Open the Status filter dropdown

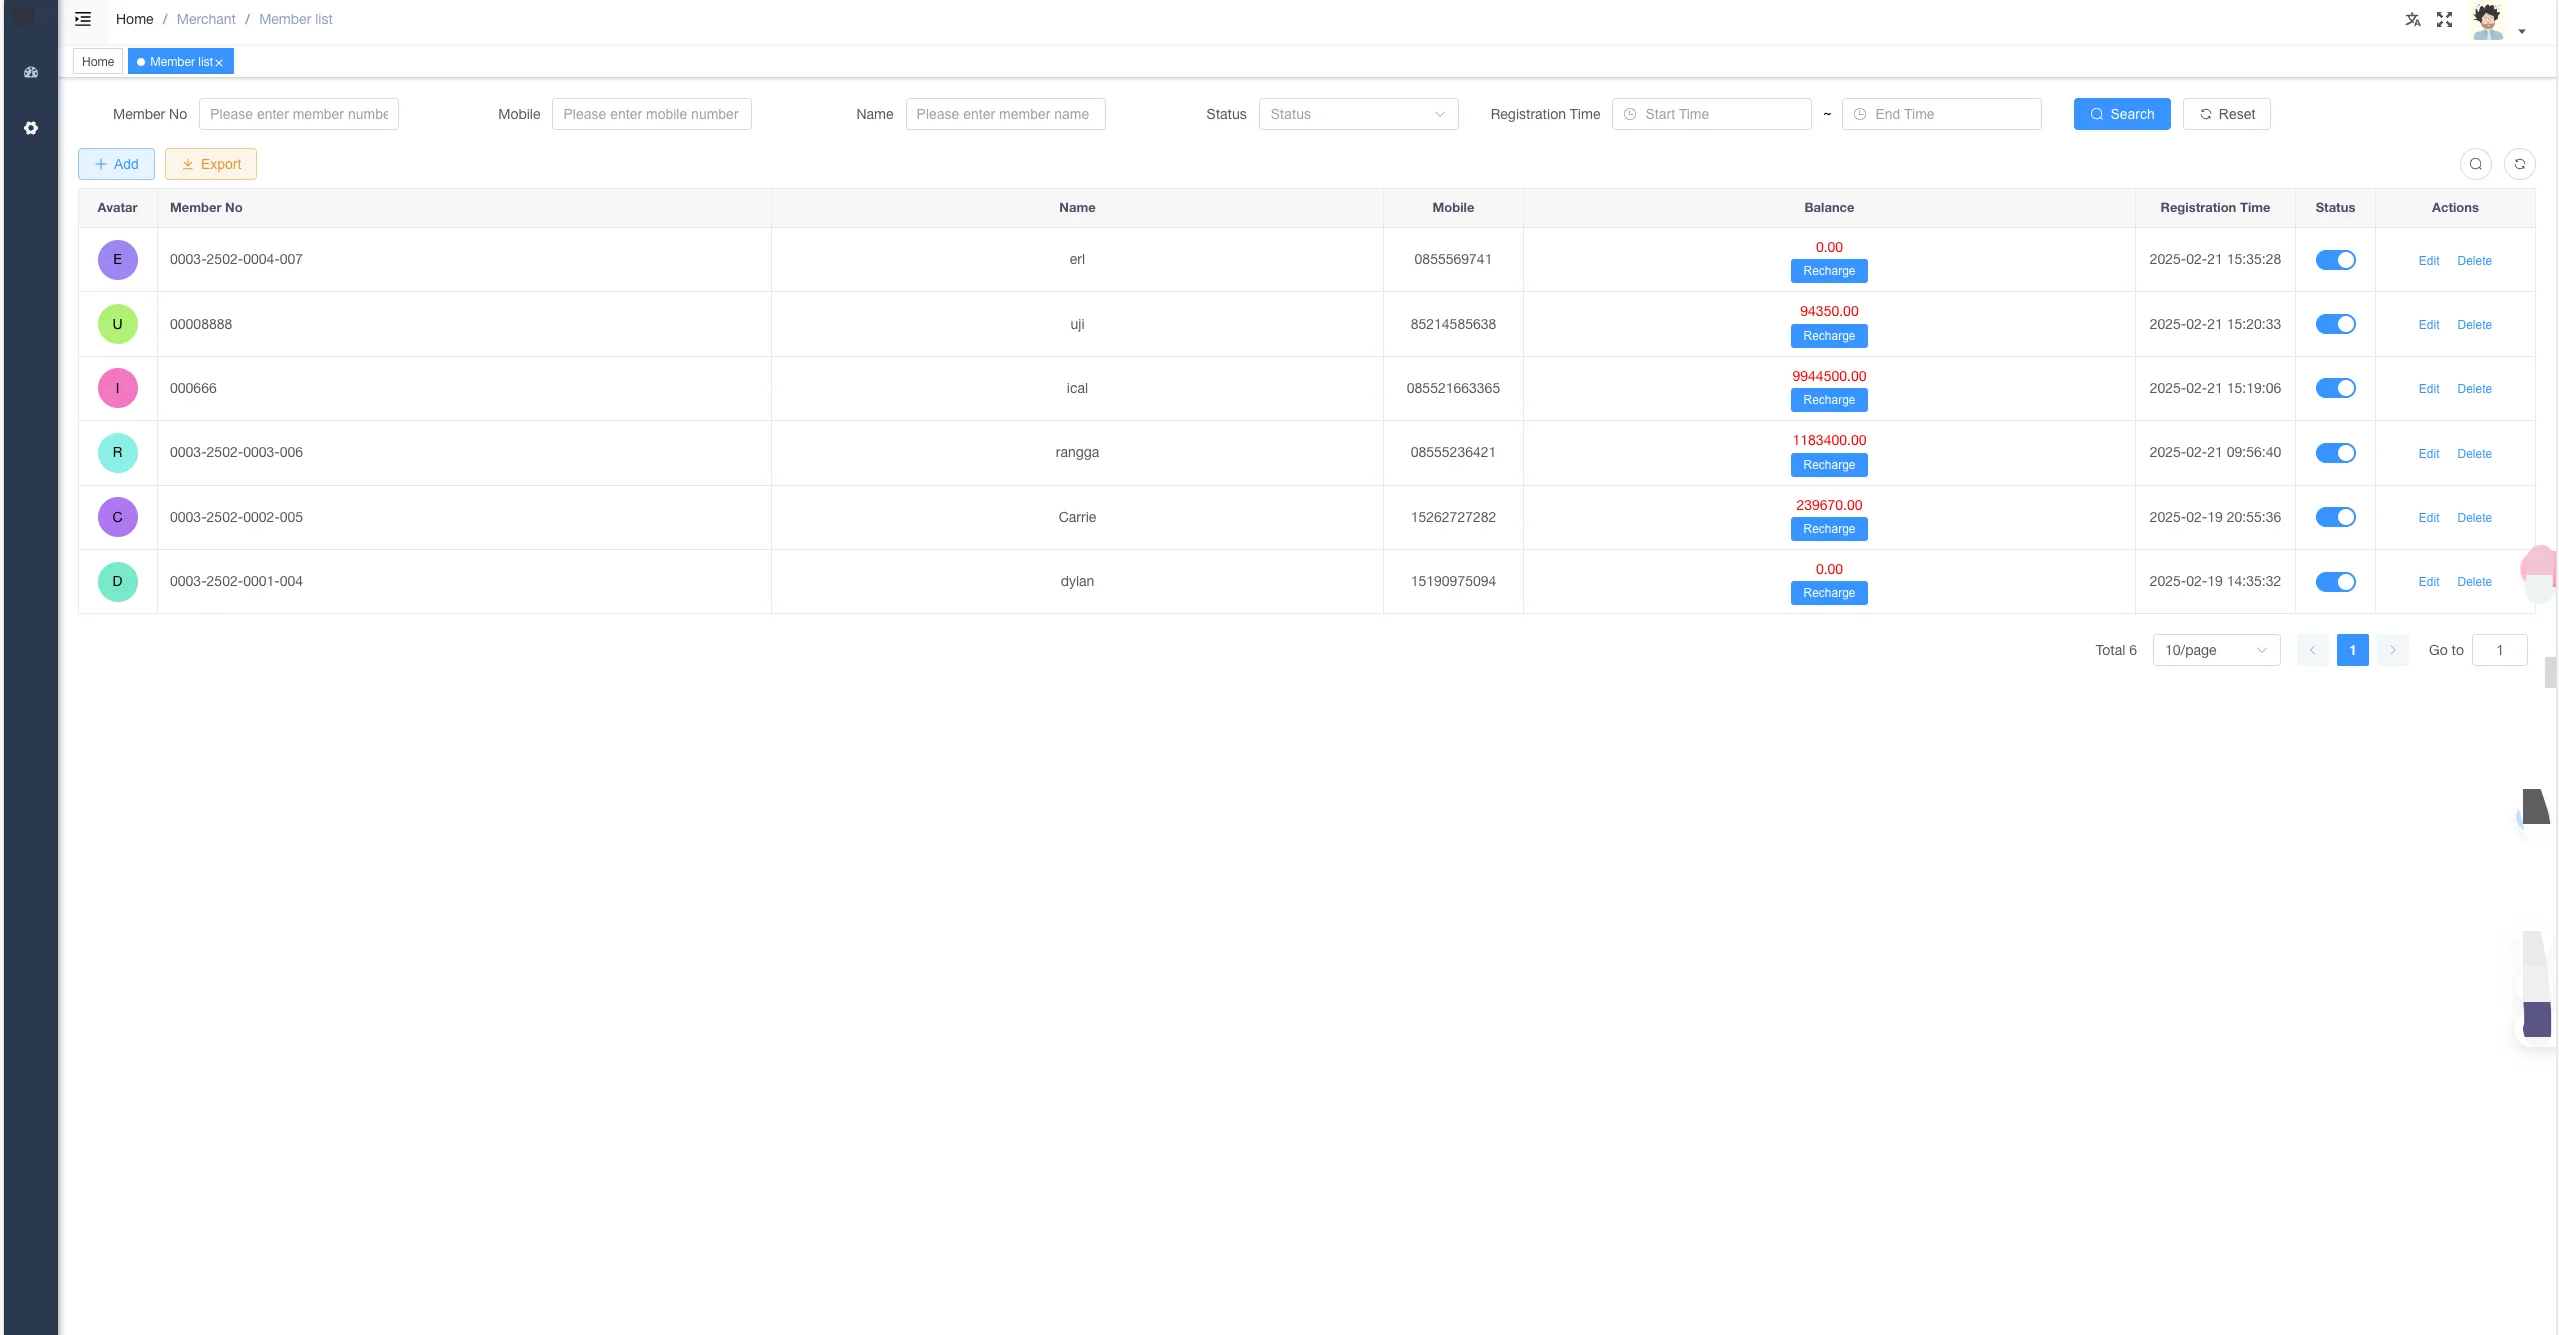click(1358, 114)
